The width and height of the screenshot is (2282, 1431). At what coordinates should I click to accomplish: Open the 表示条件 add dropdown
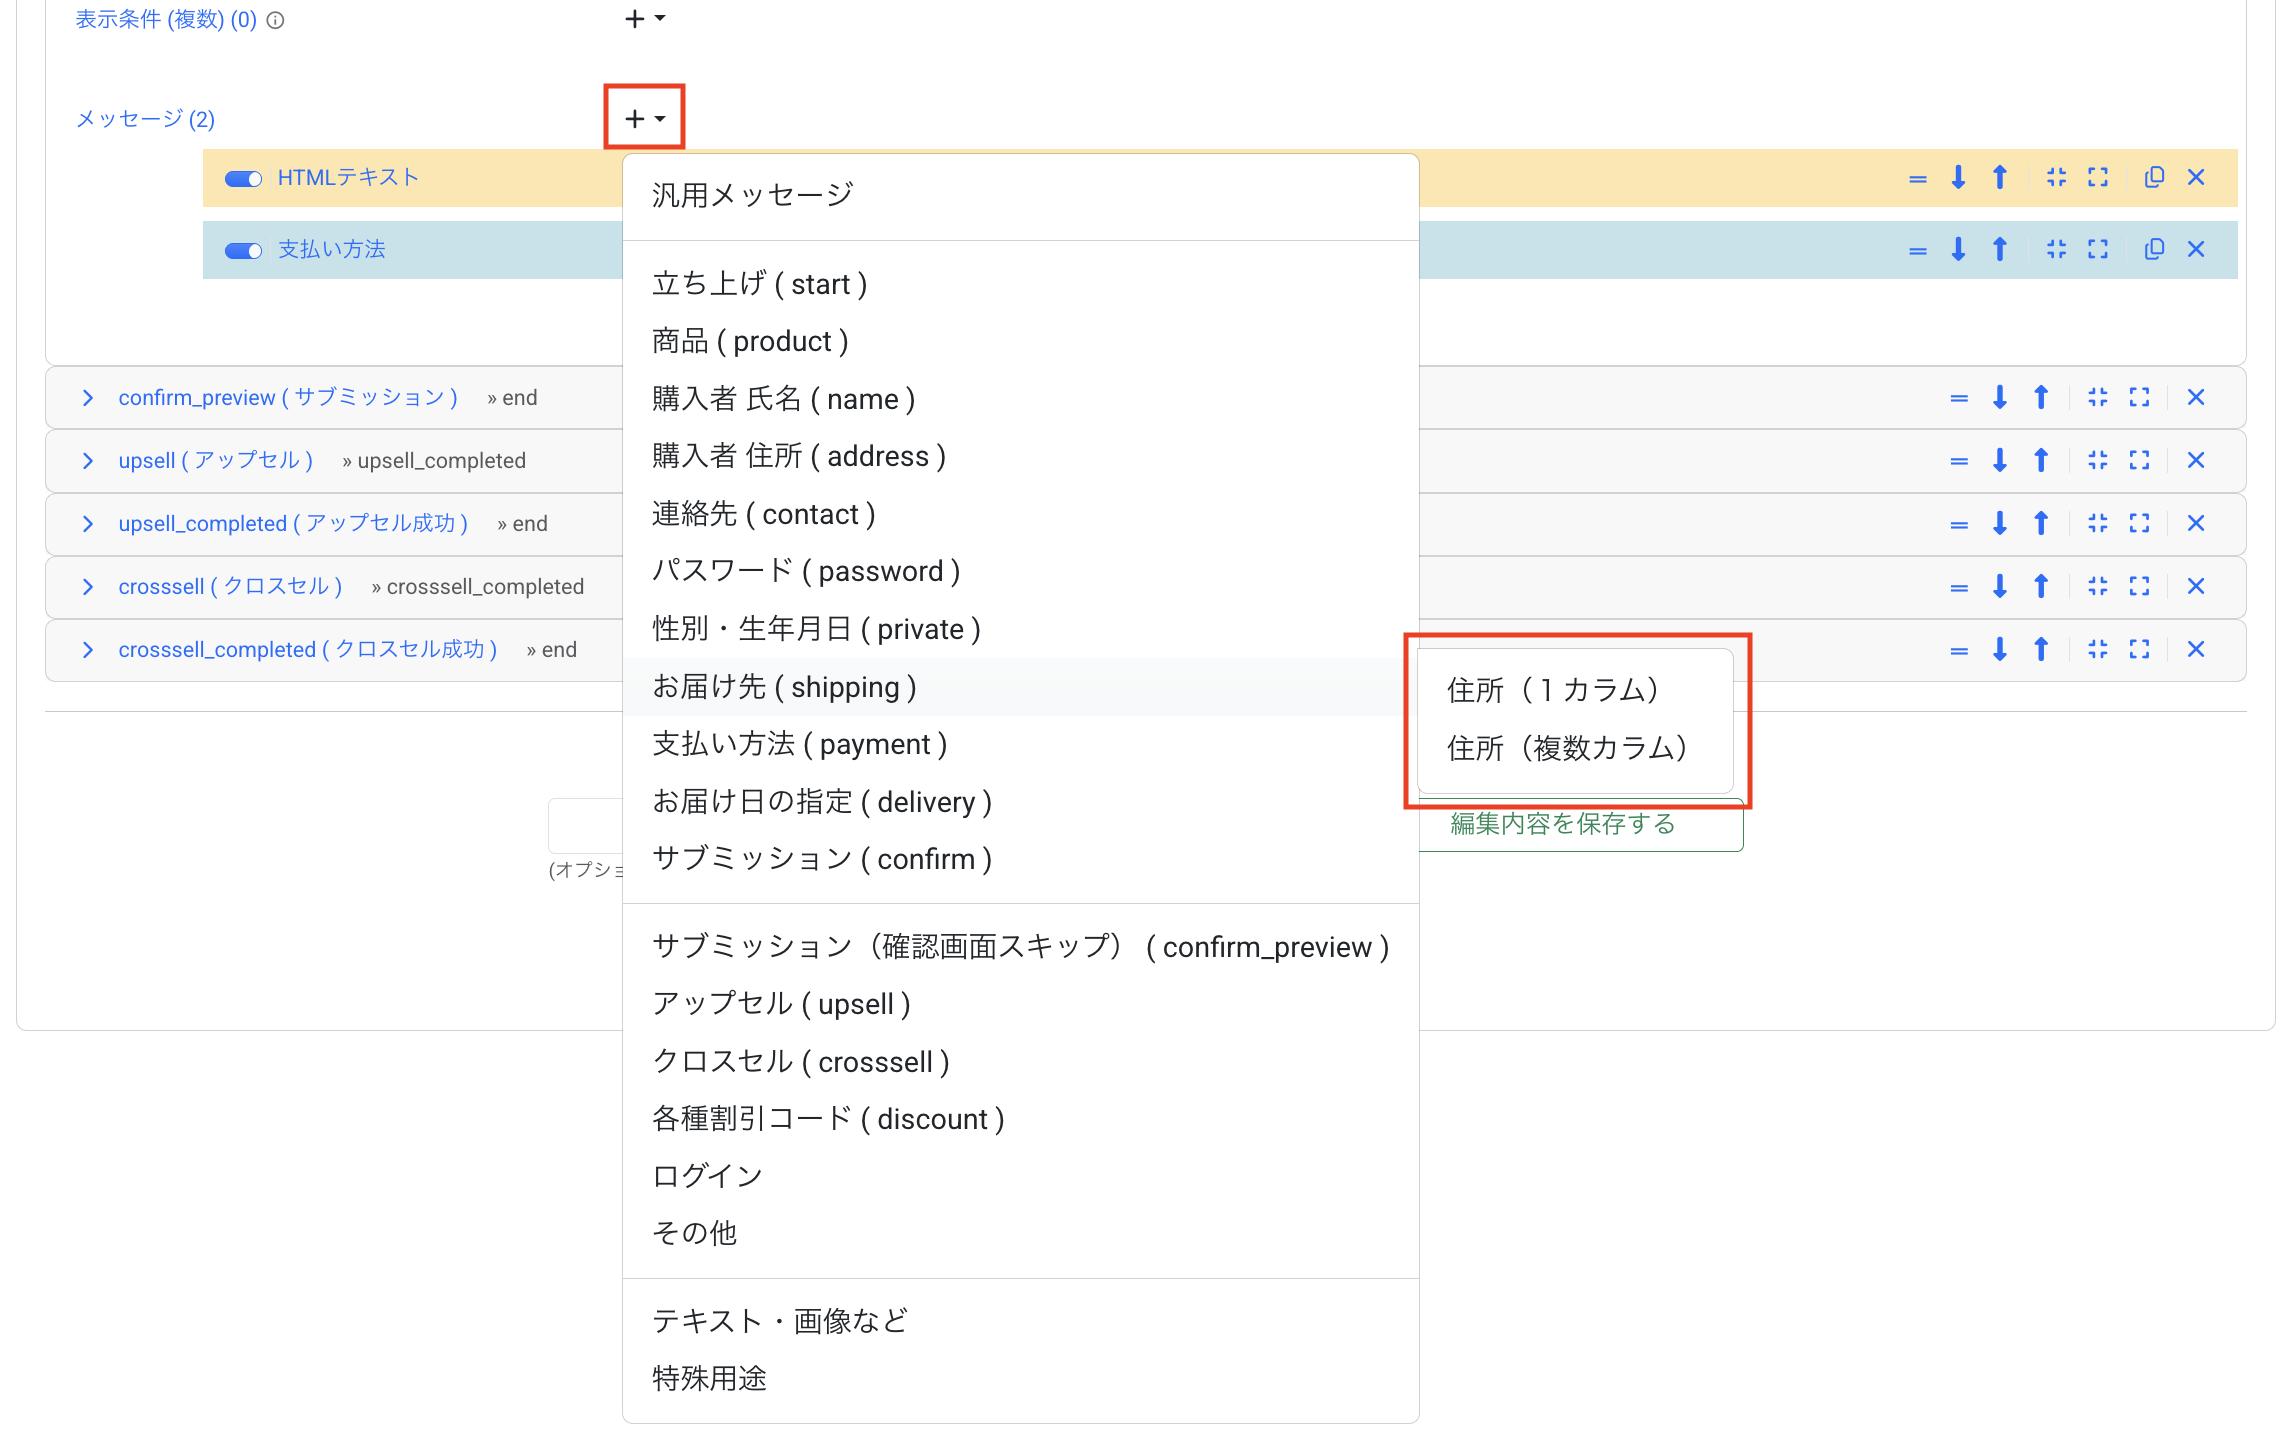[x=644, y=19]
